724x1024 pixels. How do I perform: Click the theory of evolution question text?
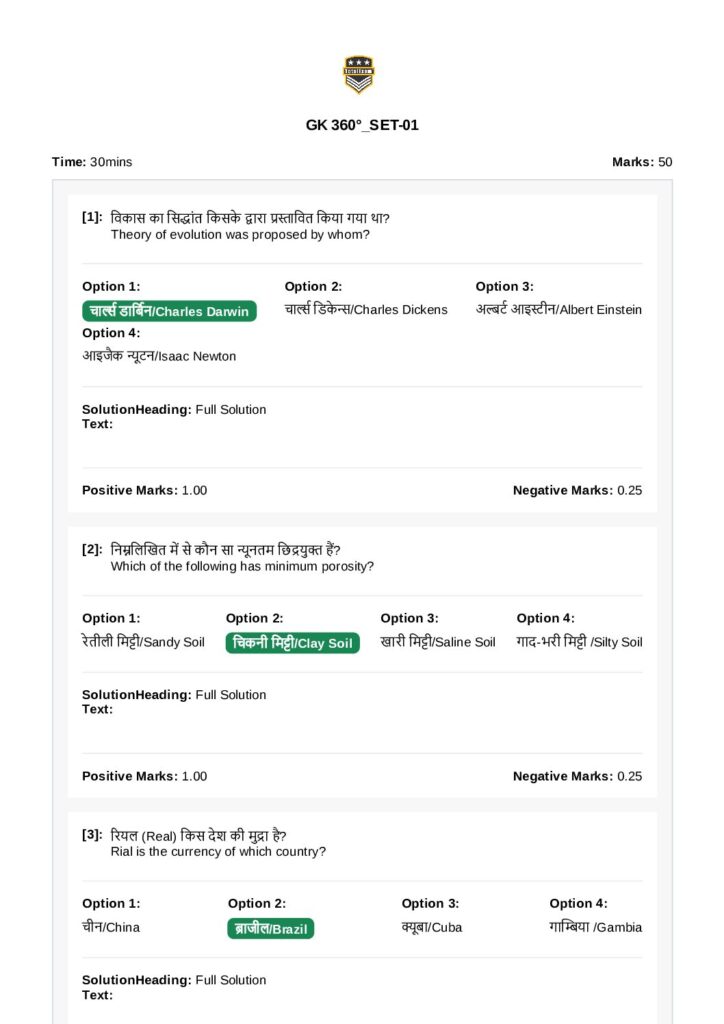pyautogui.click(x=240, y=235)
